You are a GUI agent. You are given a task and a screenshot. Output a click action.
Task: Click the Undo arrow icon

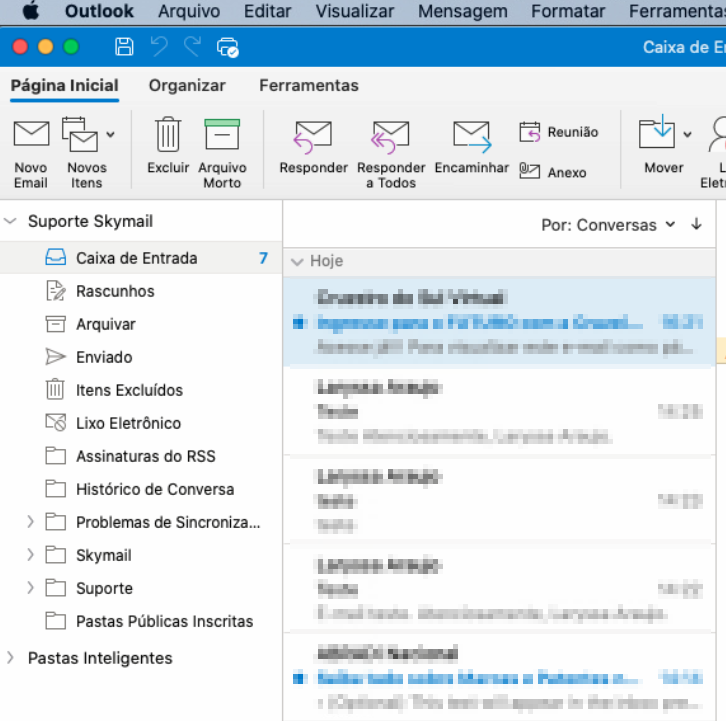tap(159, 47)
